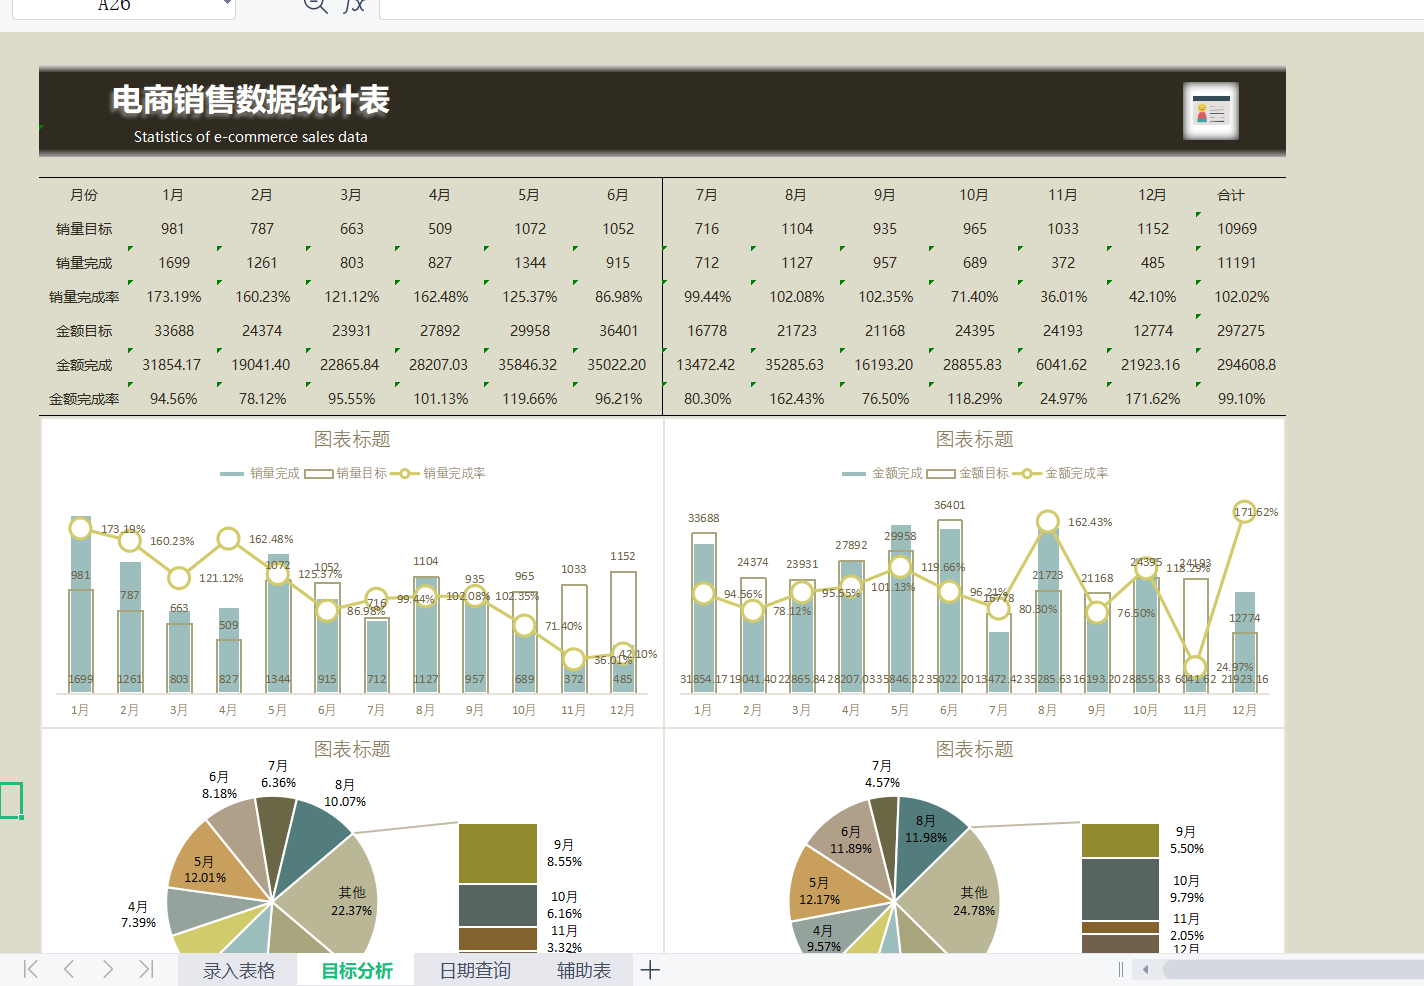Select the title of the sales-volume combo chart
Image resolution: width=1424 pixels, height=986 pixels.
coord(352,439)
